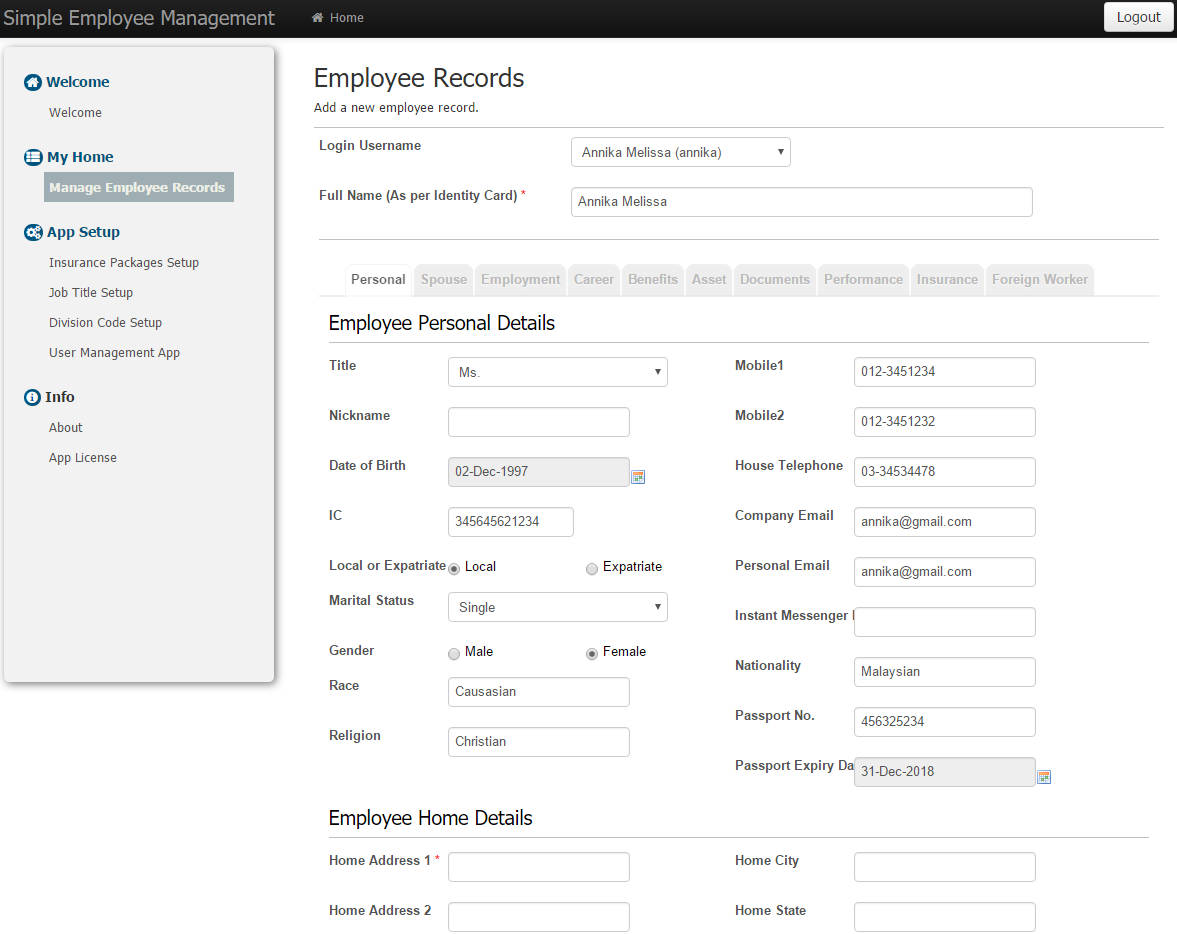Click the My Home section heading
Image resolution: width=1177 pixels, height=934 pixels.
[80, 157]
